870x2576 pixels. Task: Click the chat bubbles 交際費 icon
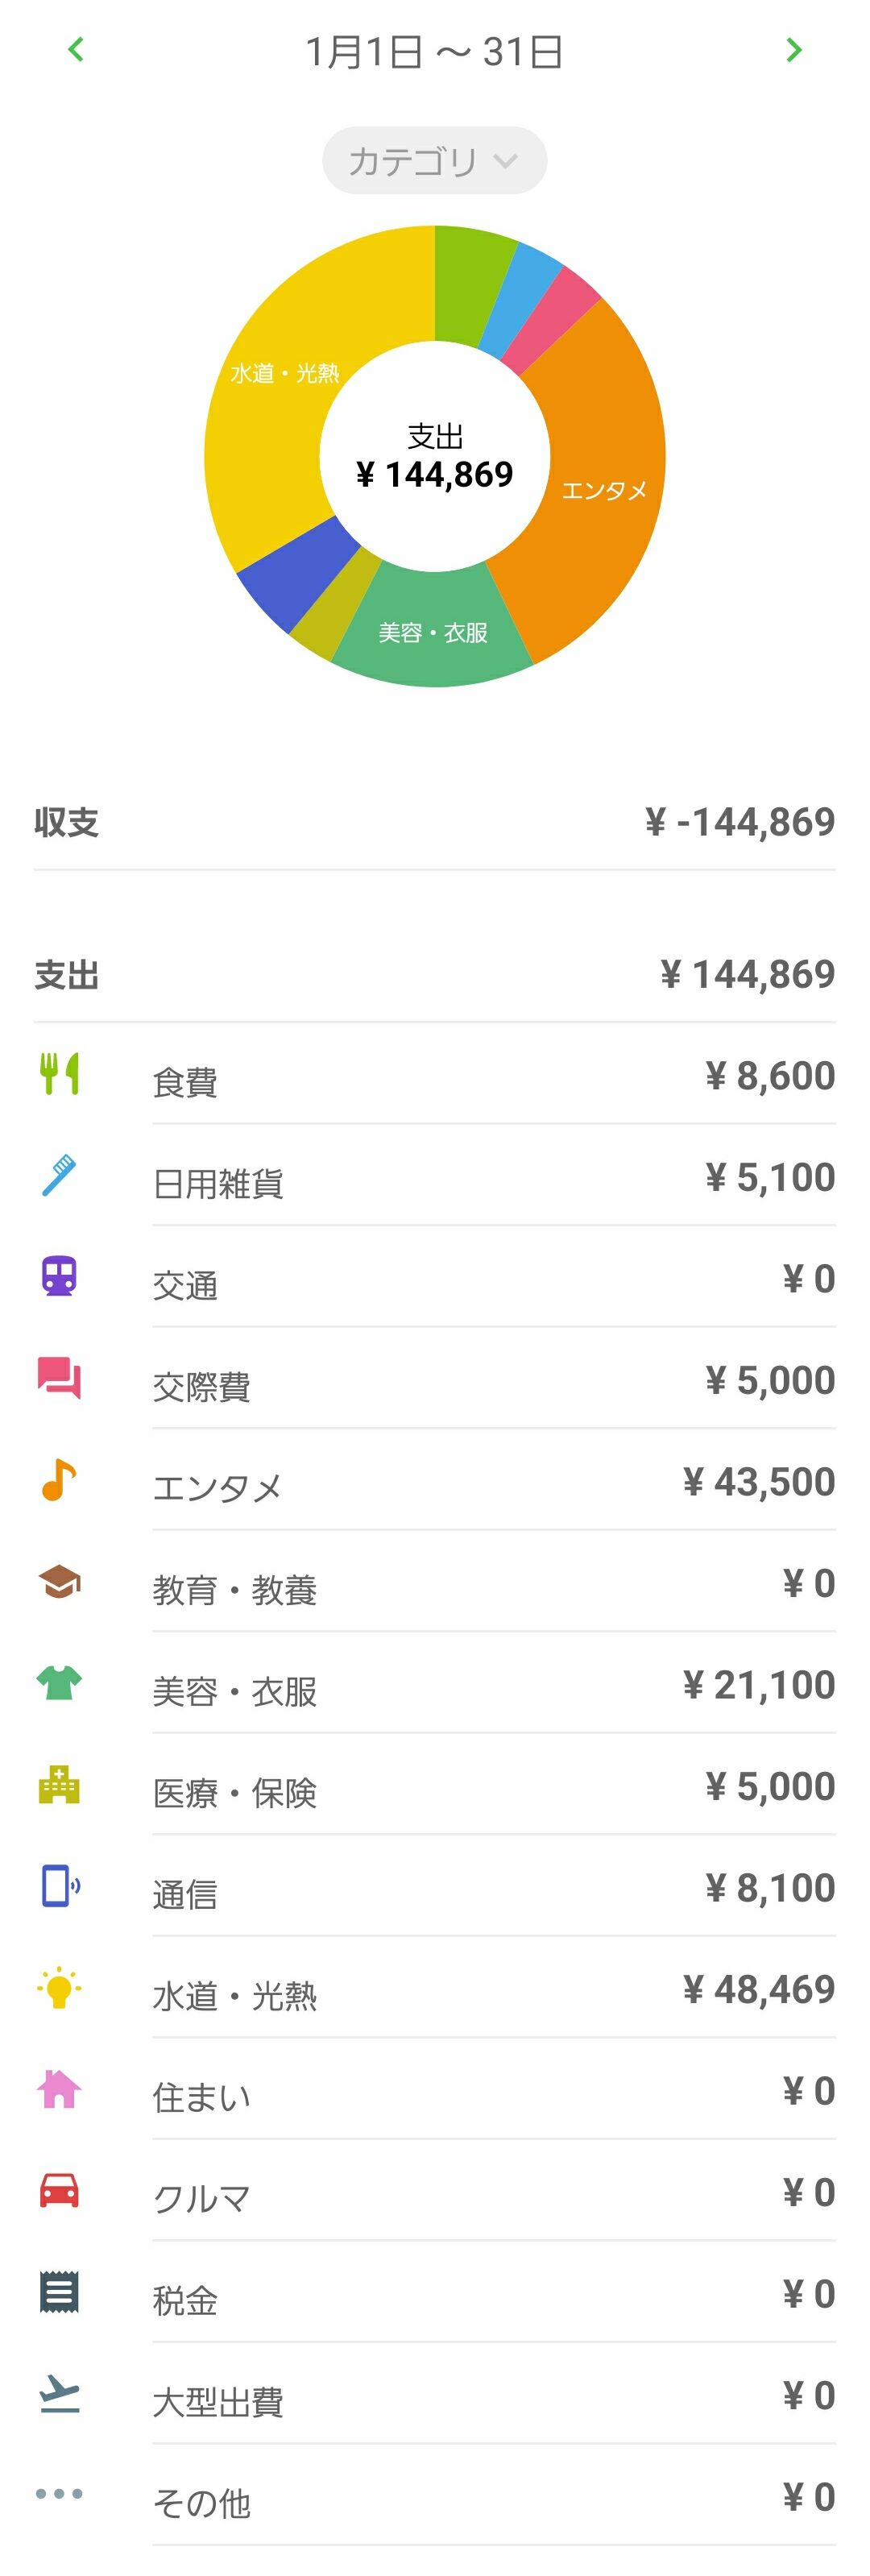tap(59, 1378)
